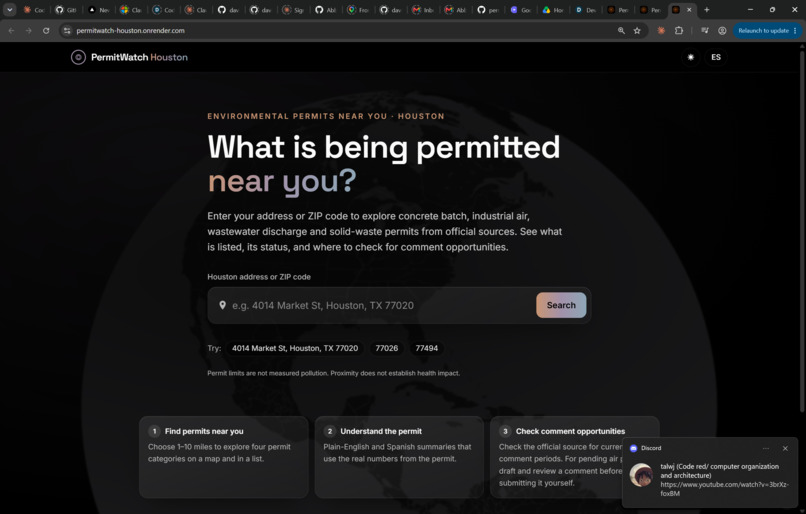Reload the page with refresh icon

tap(46, 31)
